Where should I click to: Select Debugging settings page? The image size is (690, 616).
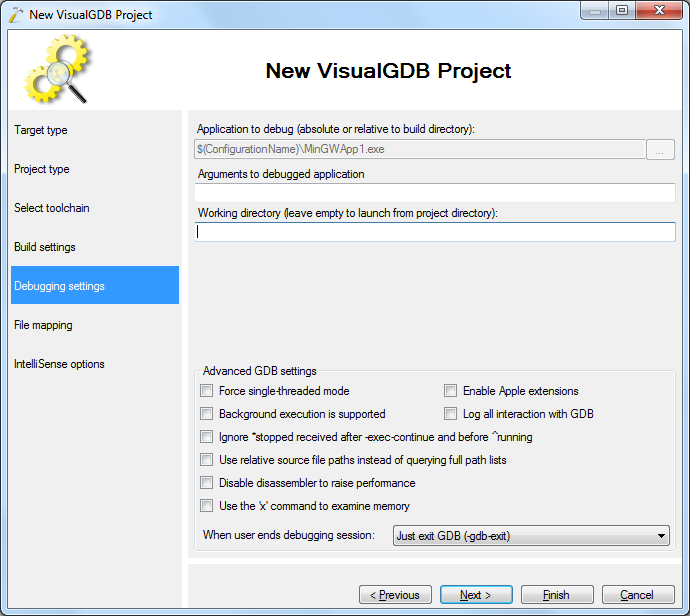(95, 285)
